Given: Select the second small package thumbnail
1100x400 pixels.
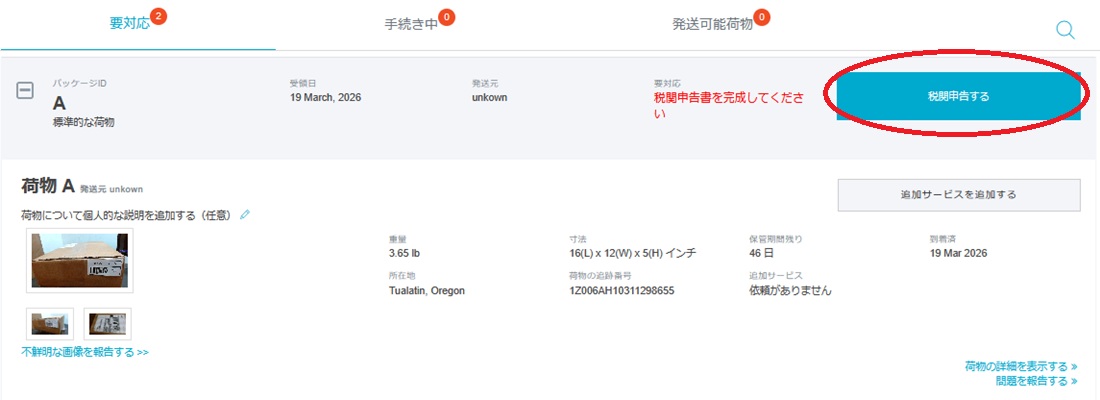Looking at the screenshot, I should coord(107,323).
